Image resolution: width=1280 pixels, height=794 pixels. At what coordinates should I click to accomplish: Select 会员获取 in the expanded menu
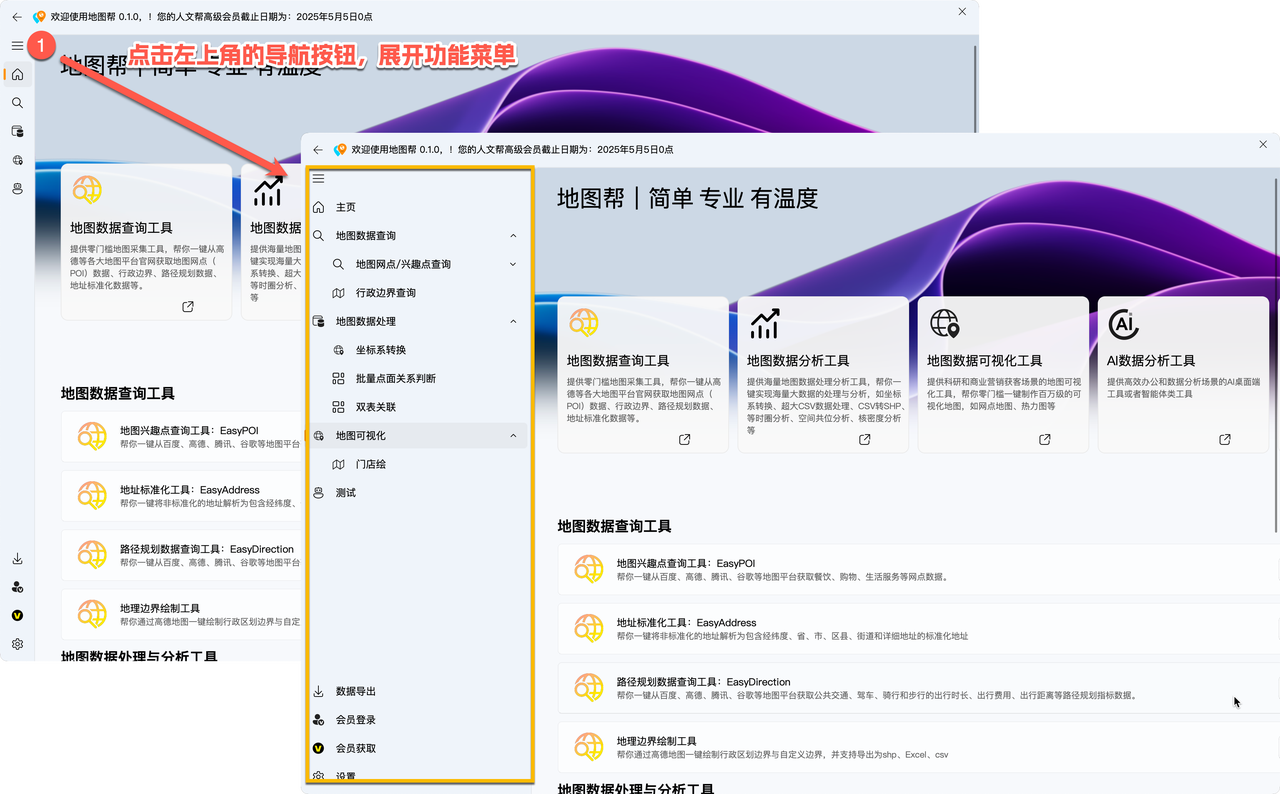tap(419, 748)
